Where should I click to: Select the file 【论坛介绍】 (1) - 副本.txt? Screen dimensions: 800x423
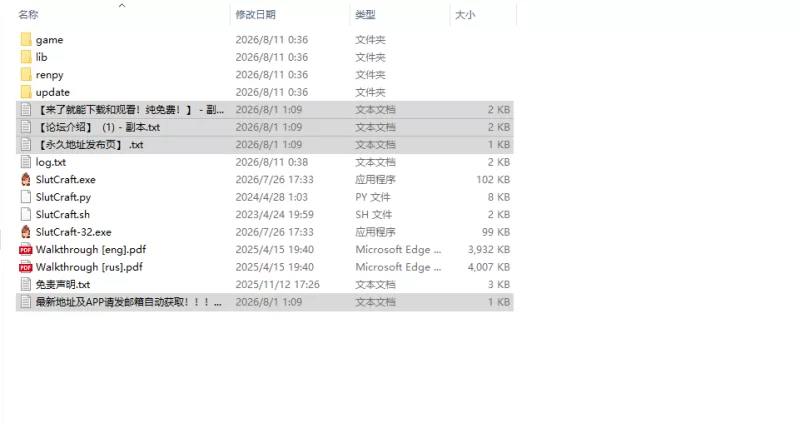[x=98, y=127]
